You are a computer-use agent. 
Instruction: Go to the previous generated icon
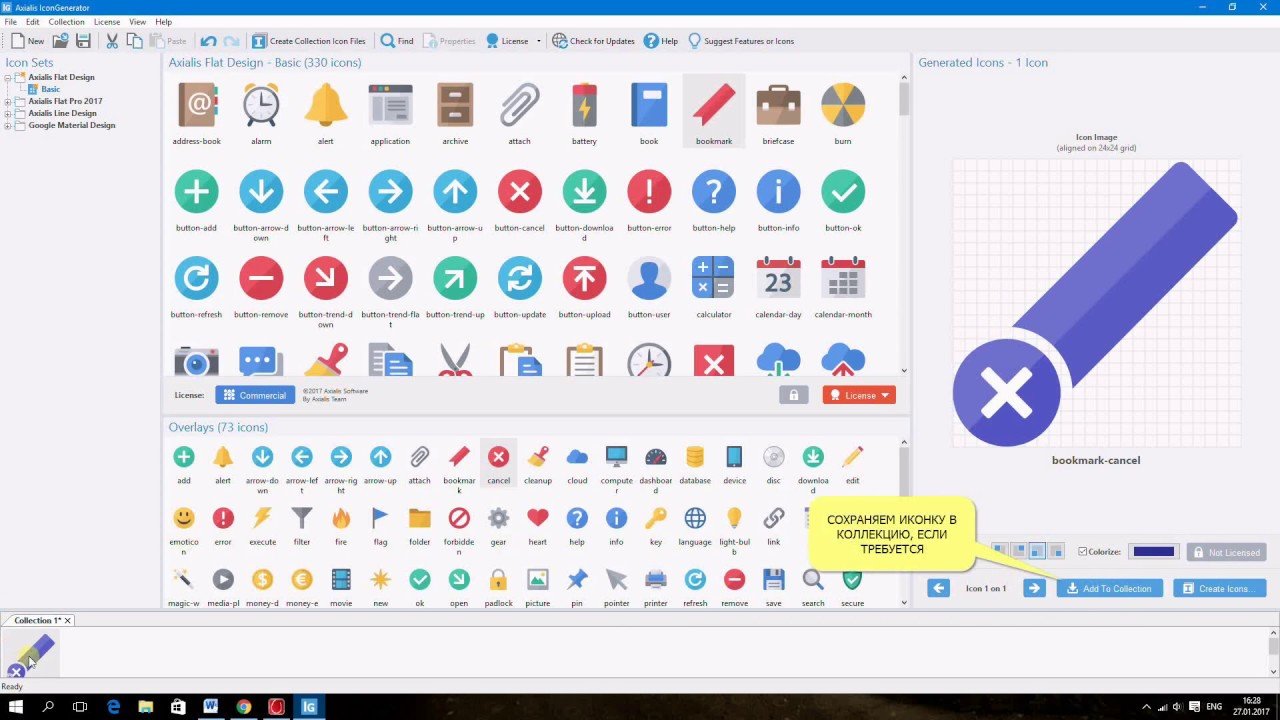(938, 588)
